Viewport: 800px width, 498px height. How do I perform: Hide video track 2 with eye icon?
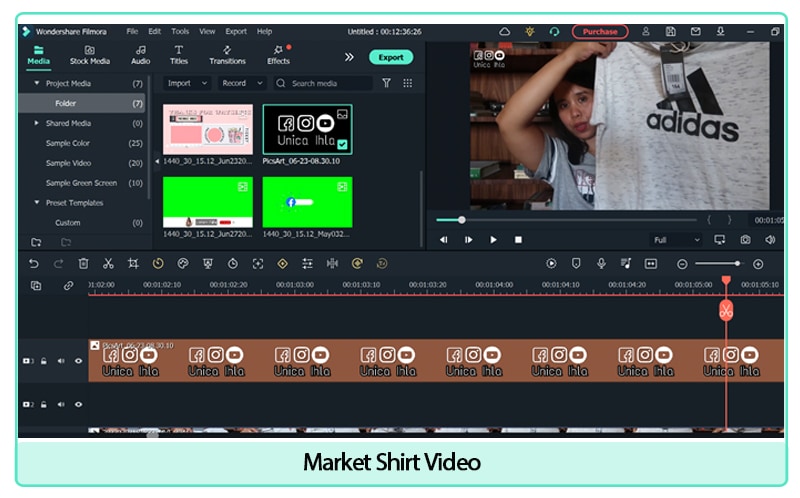pos(79,405)
